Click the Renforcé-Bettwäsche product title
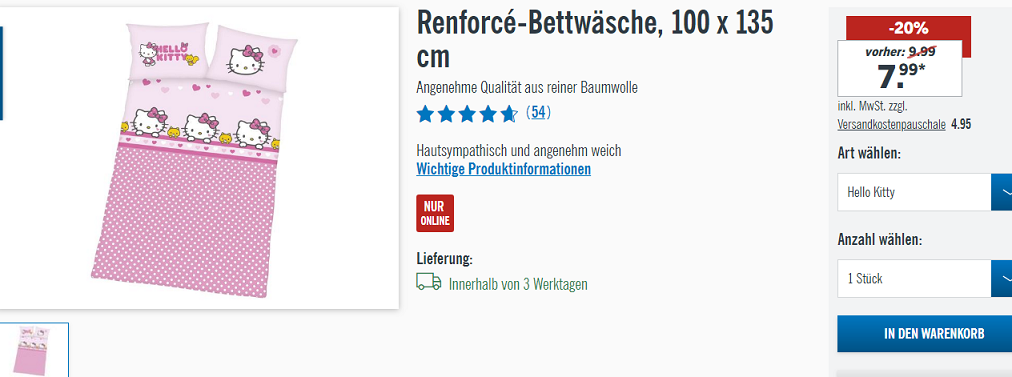Viewport: 1012px width, 377px height. tap(594, 40)
